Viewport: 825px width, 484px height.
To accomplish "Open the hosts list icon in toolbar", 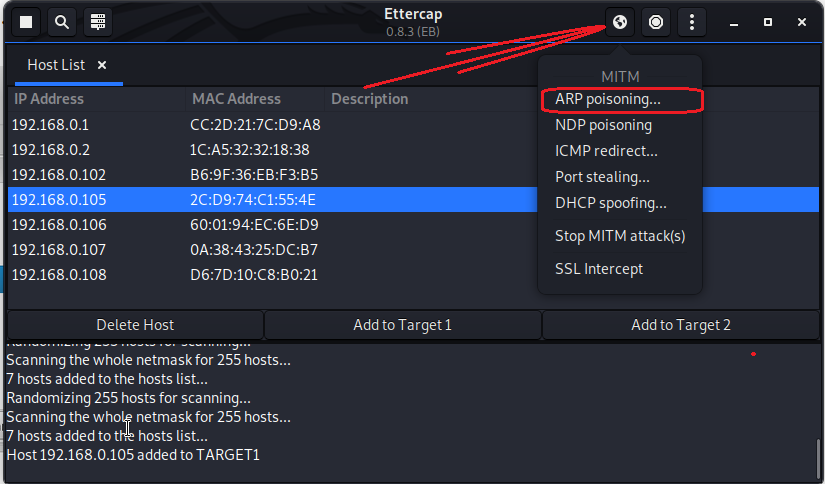I will (97, 21).
